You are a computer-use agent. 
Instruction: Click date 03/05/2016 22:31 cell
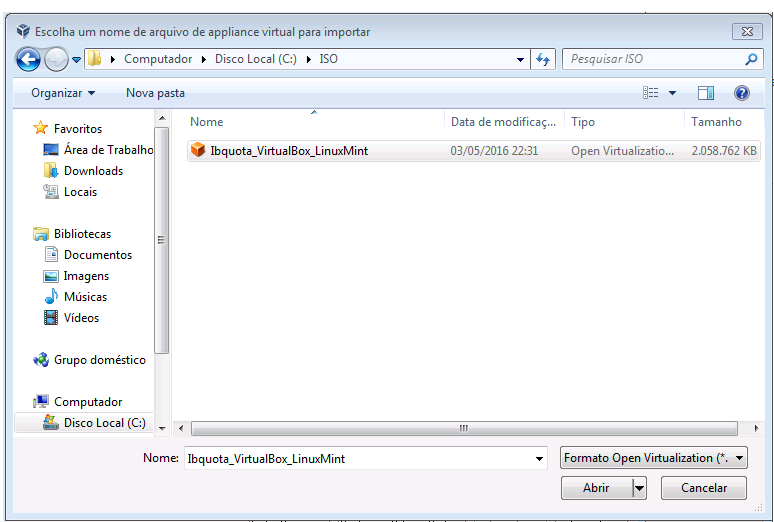pyautogui.click(x=494, y=151)
